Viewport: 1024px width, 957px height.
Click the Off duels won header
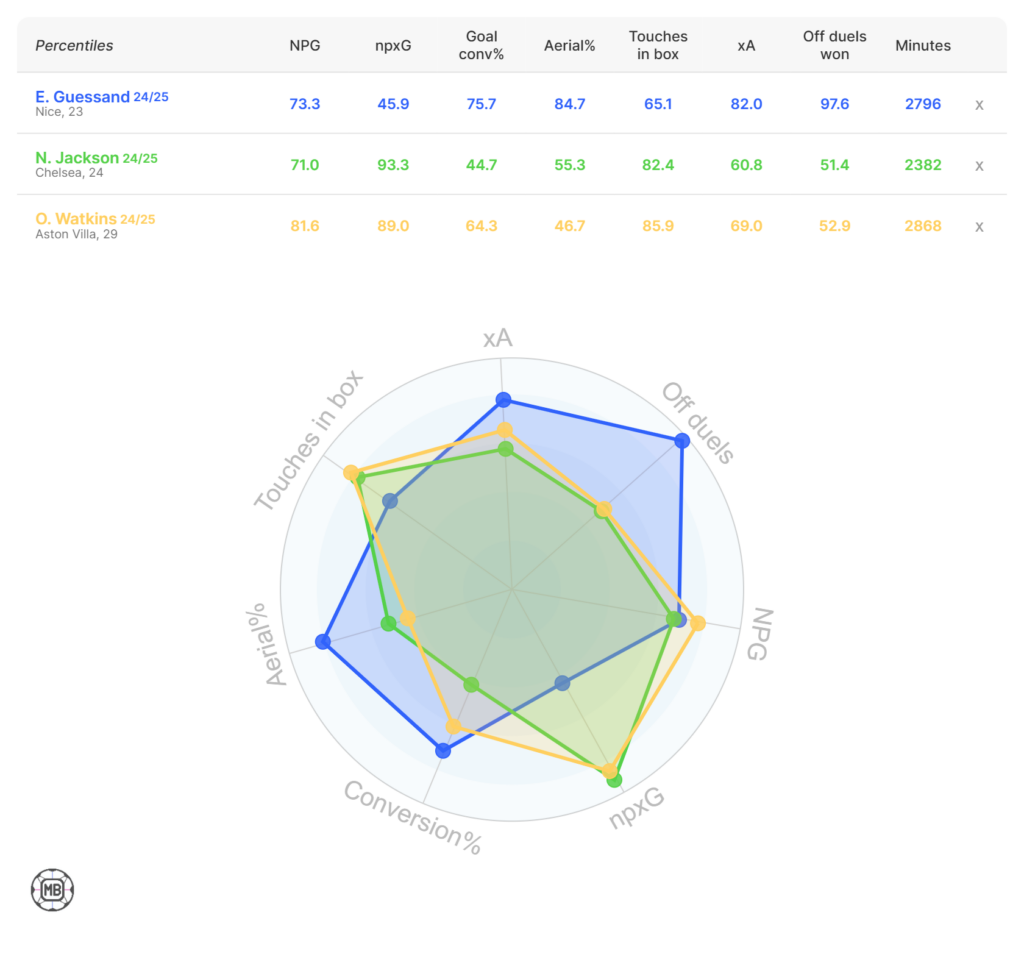click(x=834, y=45)
